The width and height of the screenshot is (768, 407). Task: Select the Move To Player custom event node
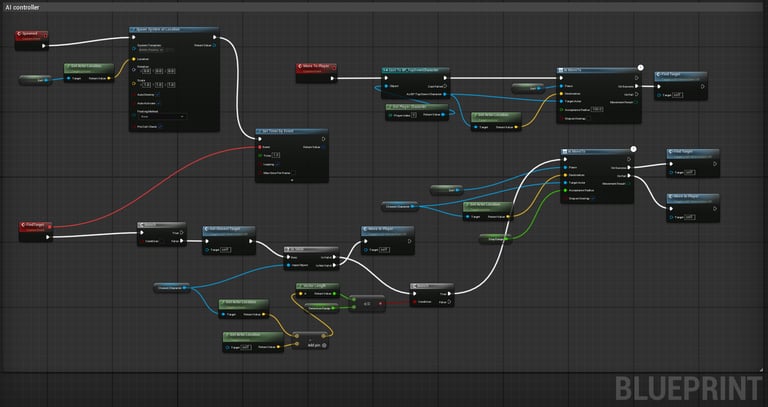click(x=317, y=72)
